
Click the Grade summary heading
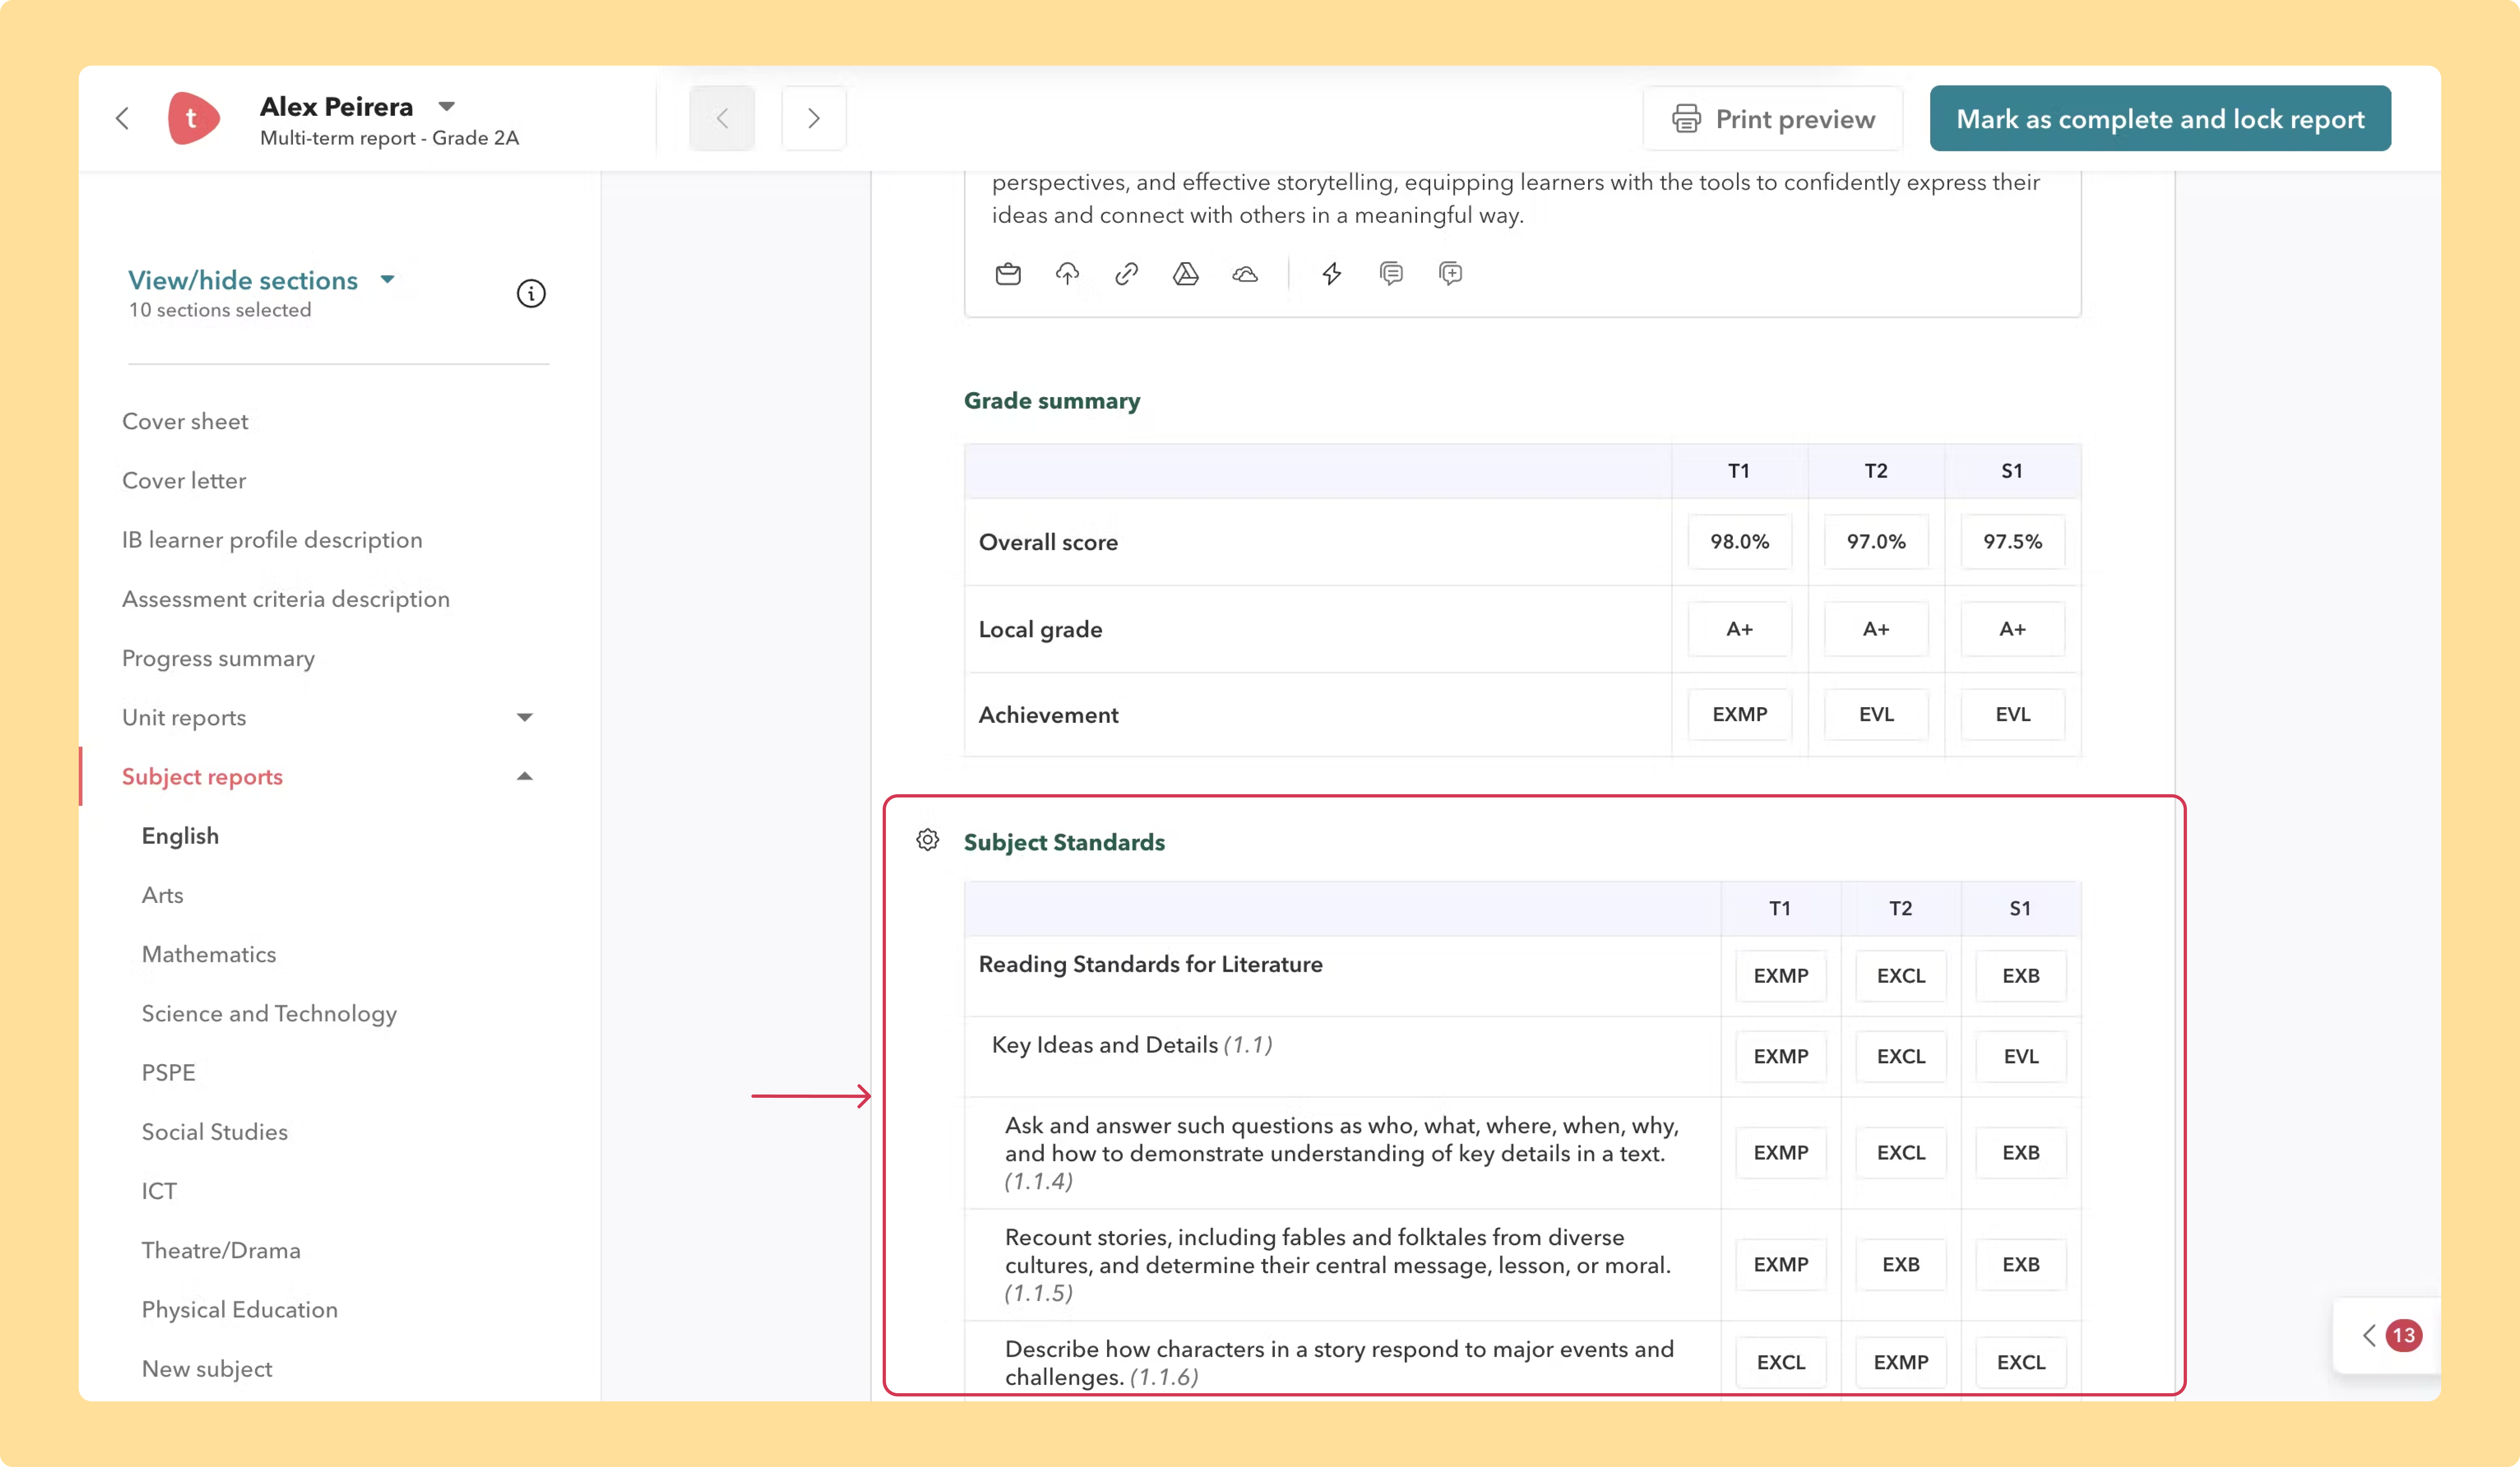tap(1052, 401)
